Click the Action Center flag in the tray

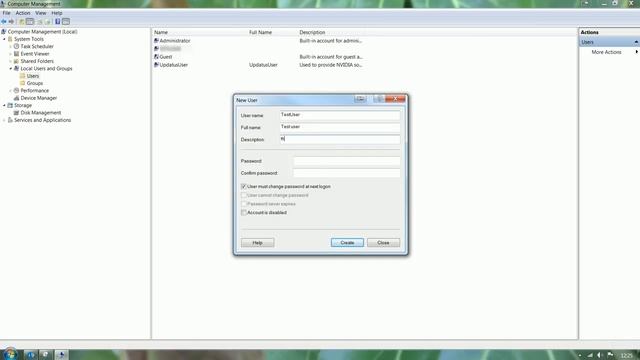pos(610,355)
